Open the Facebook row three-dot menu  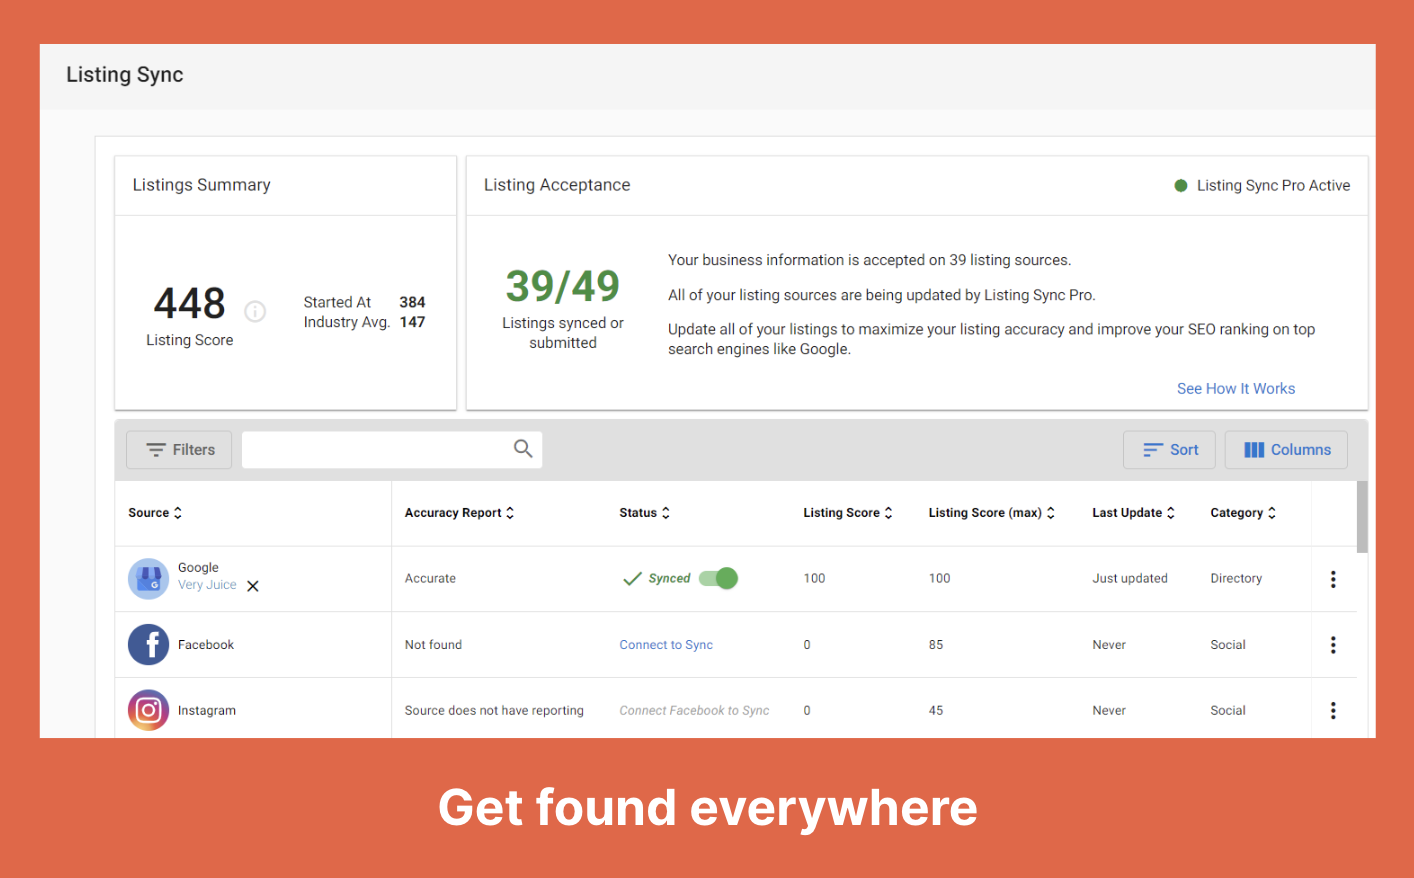[1333, 645]
